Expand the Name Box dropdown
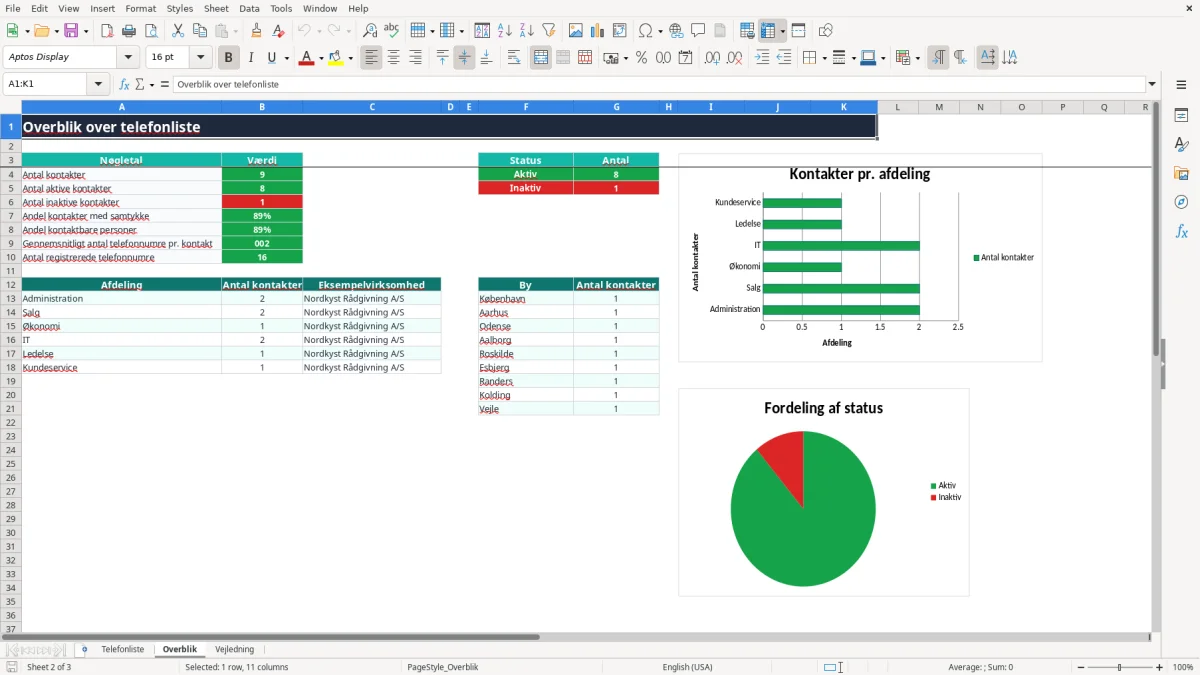 pyautogui.click(x=99, y=84)
